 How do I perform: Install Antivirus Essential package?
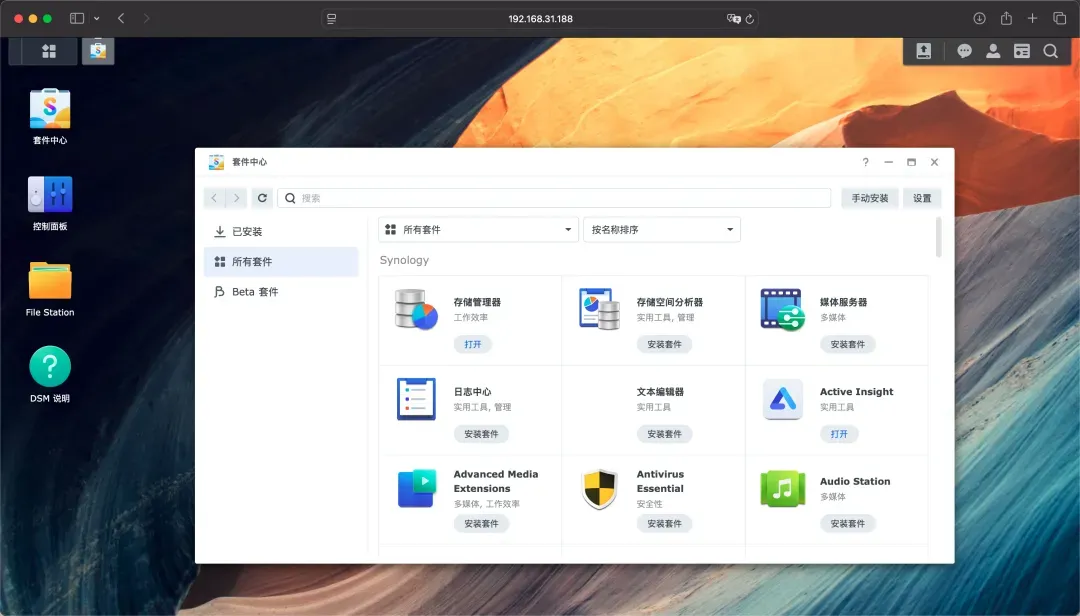[664, 523]
